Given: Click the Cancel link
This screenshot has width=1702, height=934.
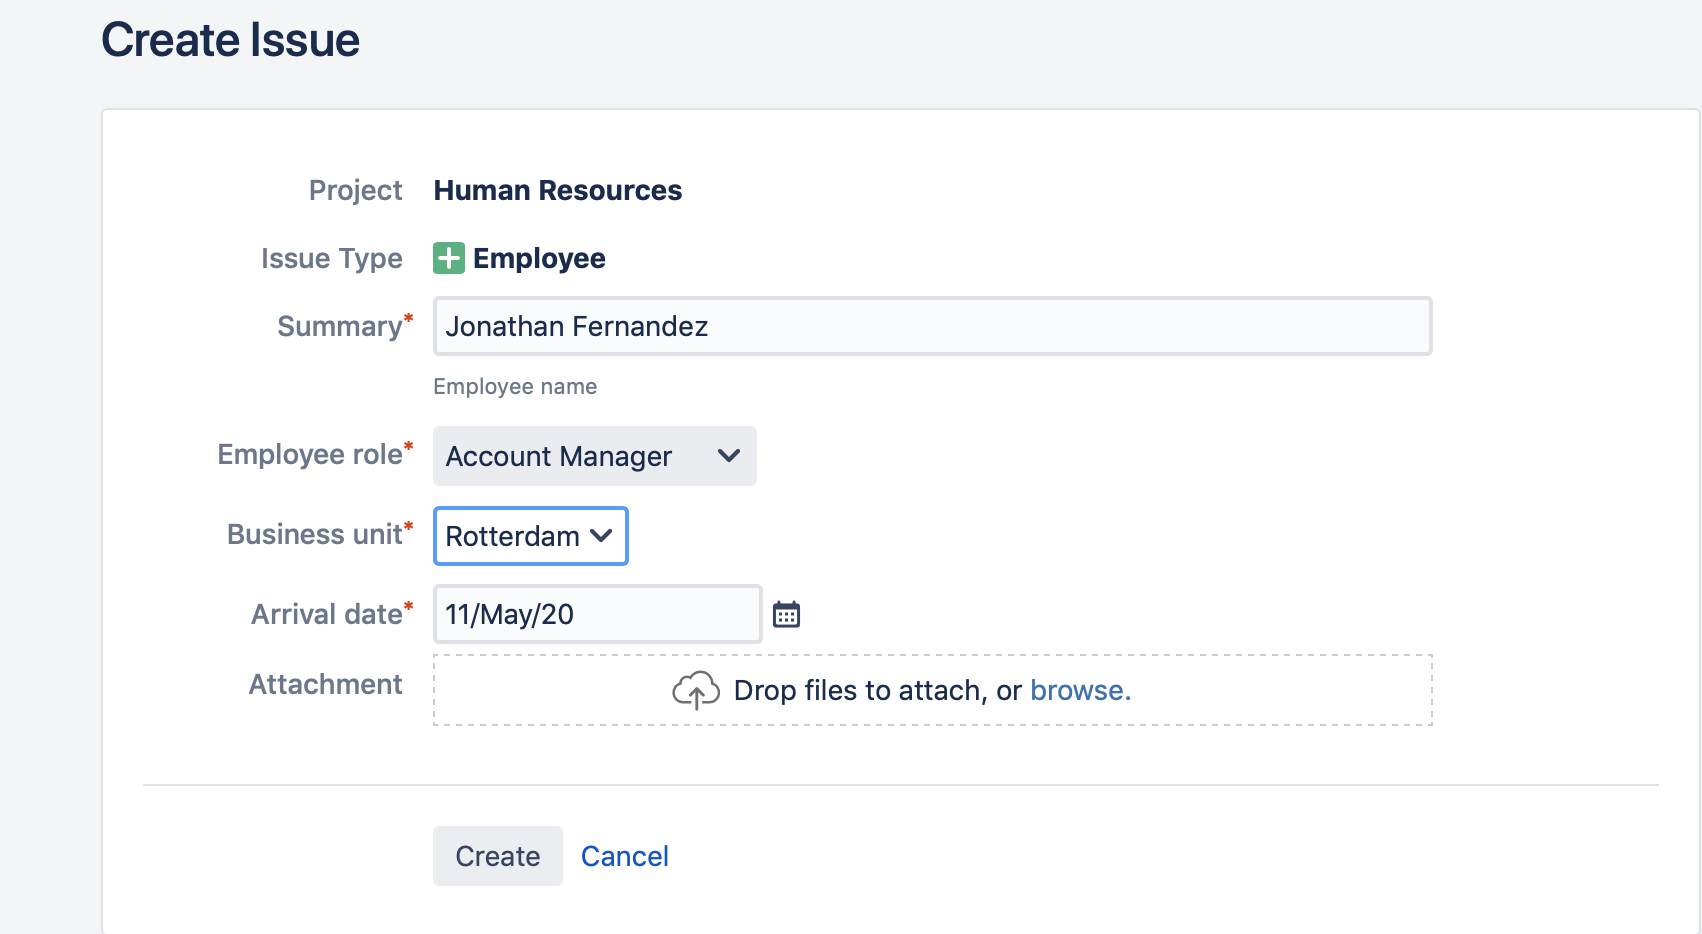Looking at the screenshot, I should [x=624, y=856].
